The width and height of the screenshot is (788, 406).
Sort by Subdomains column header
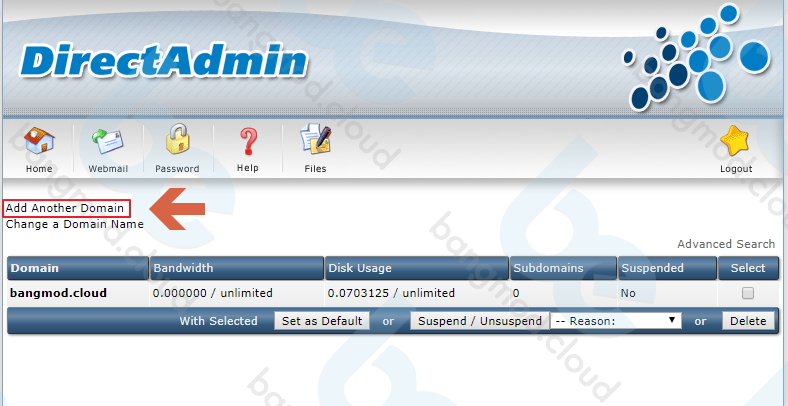pyautogui.click(x=563, y=268)
